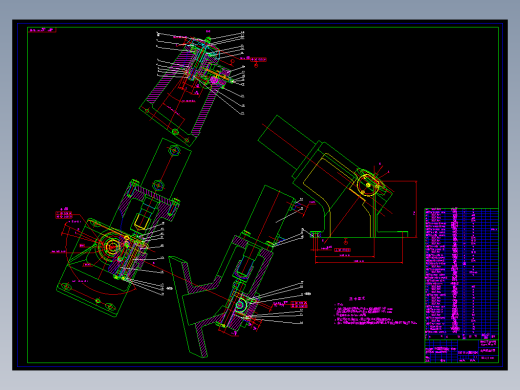The height and width of the screenshot is (390, 520).
Task: Click the small magenta label in the drawing's top-left corner
Action: pos(42,30)
